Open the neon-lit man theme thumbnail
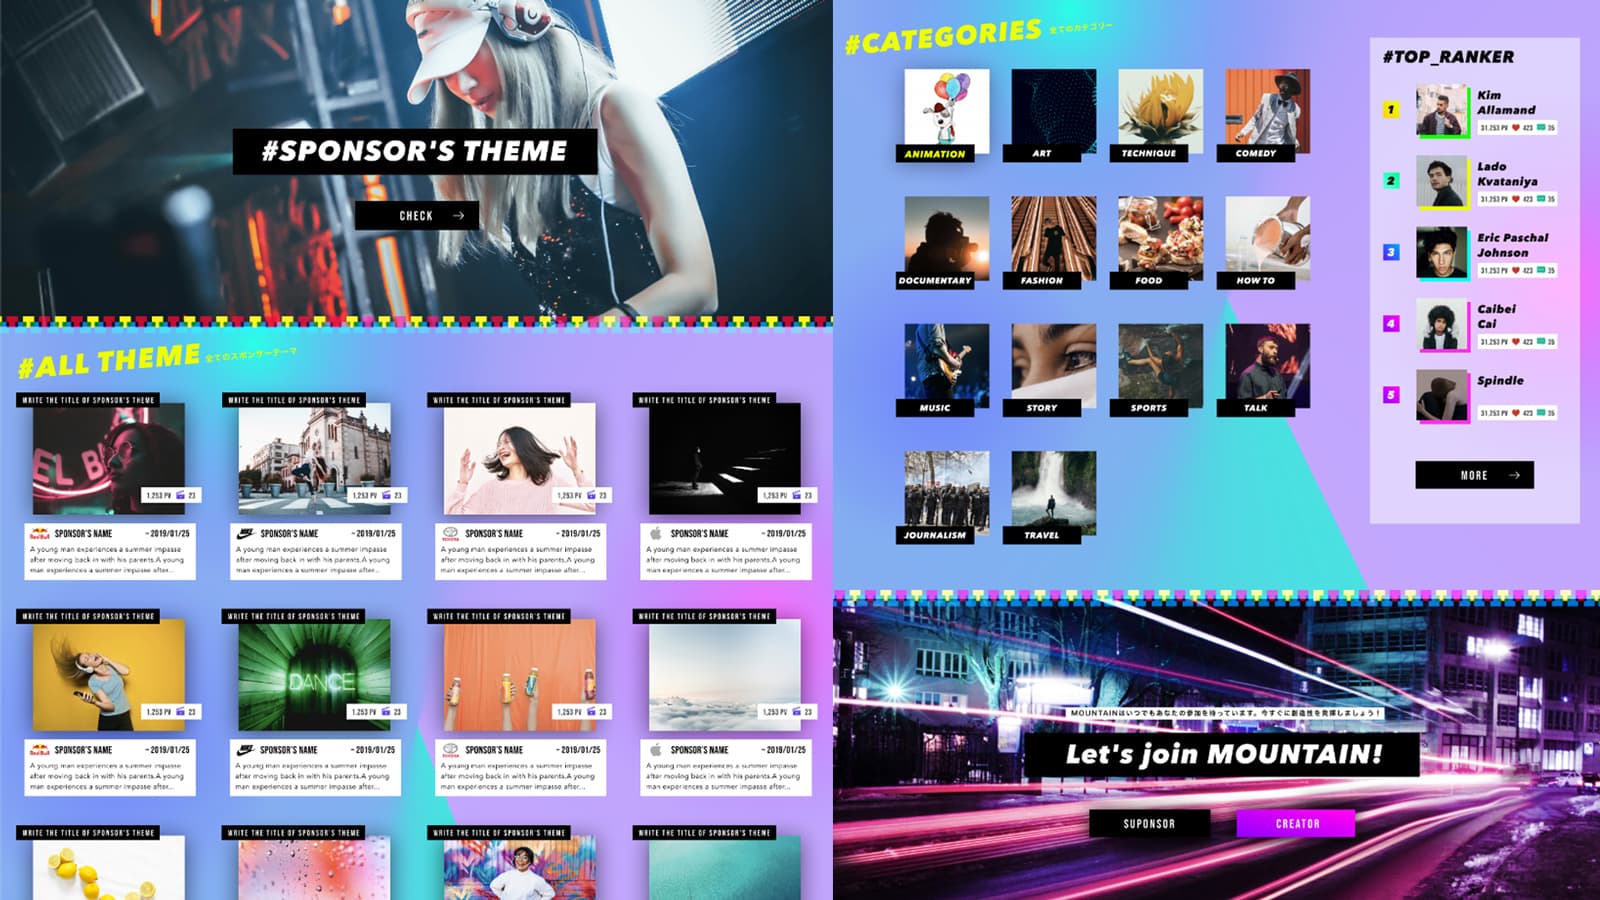Screen dimensions: 1600x900 pyautogui.click(x=108, y=459)
